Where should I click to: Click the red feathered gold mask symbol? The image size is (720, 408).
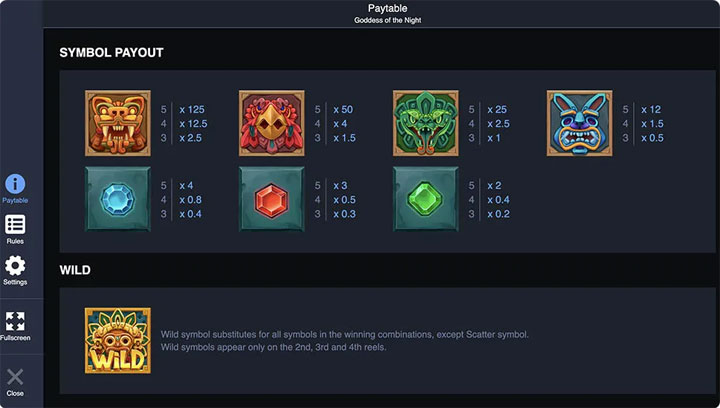click(271, 123)
